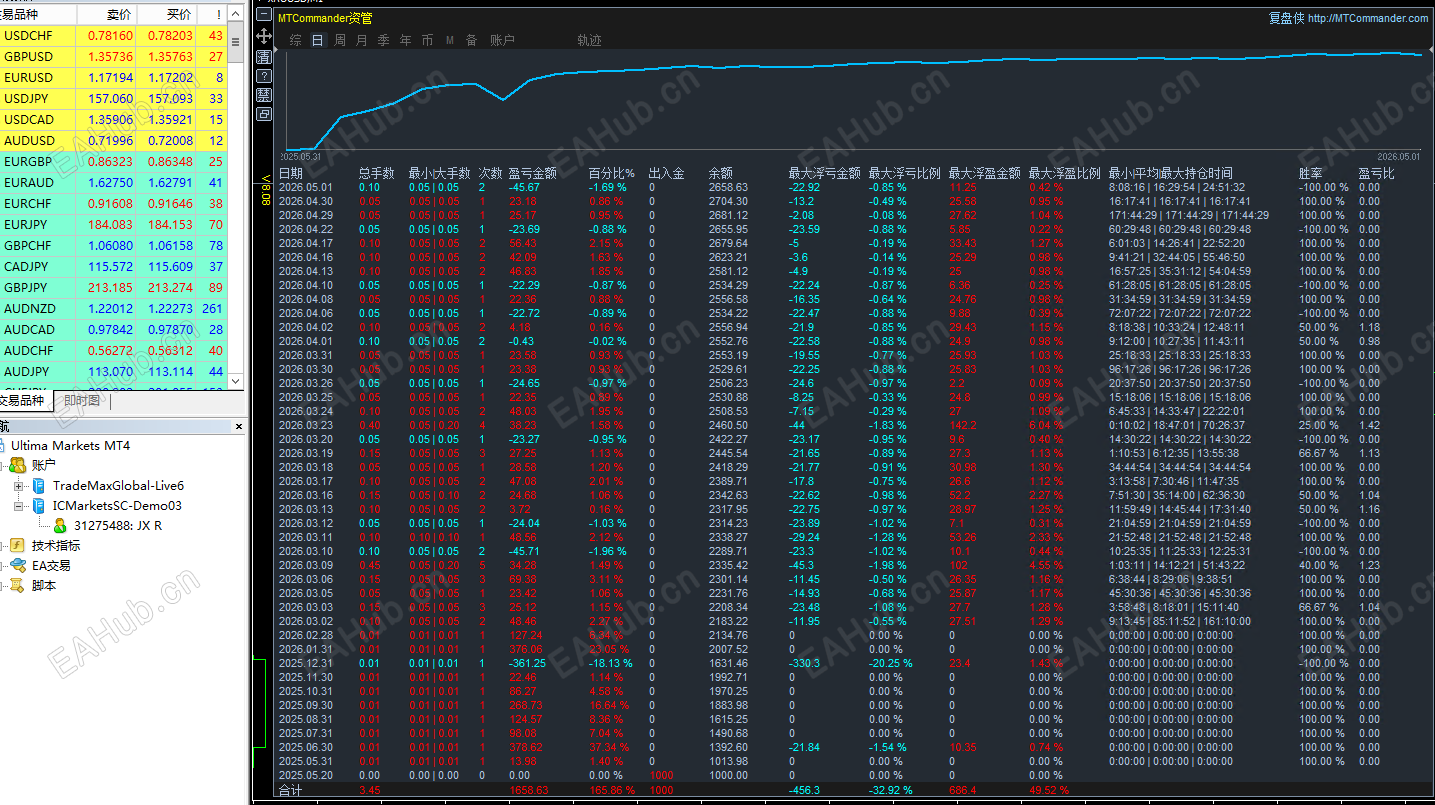Switch to the 即时图 tab
The height and width of the screenshot is (805, 1435).
point(81,401)
